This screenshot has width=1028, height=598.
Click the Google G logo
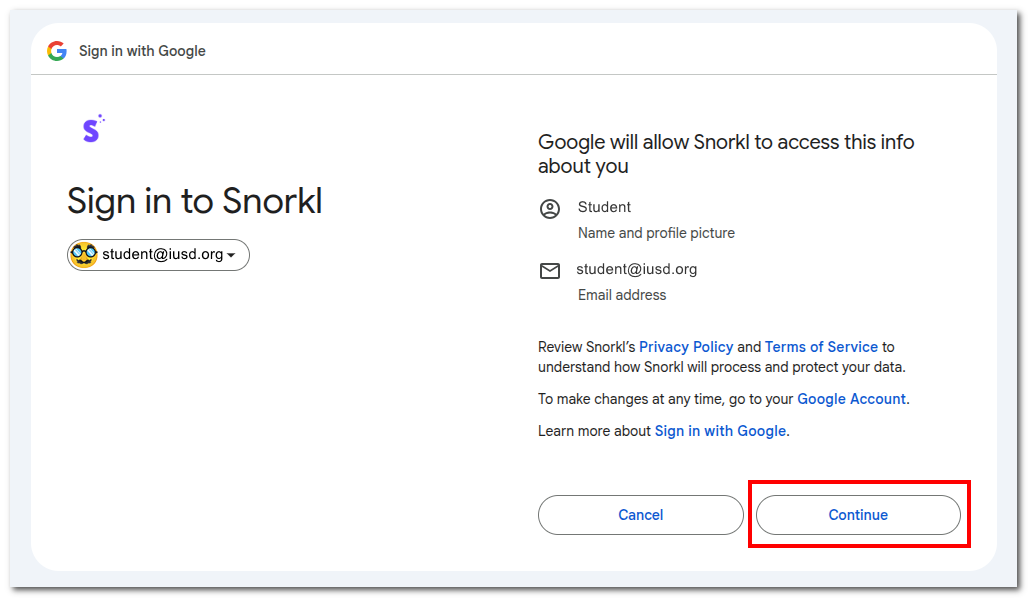pyautogui.click(x=57, y=51)
